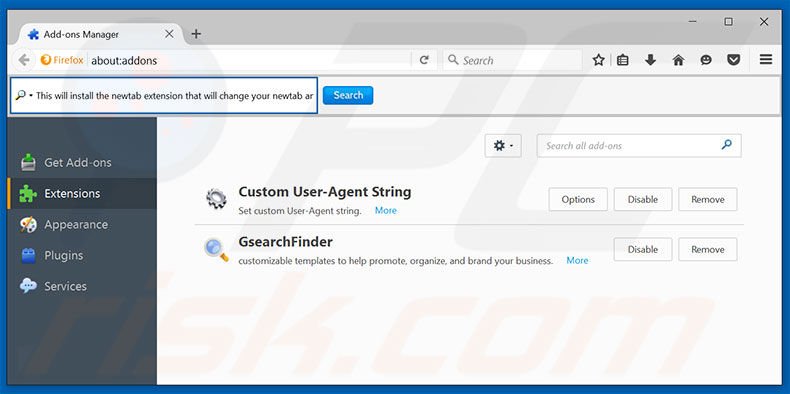The image size is (790, 394).
Task: Switch to Plugins section
Action: pos(82,255)
